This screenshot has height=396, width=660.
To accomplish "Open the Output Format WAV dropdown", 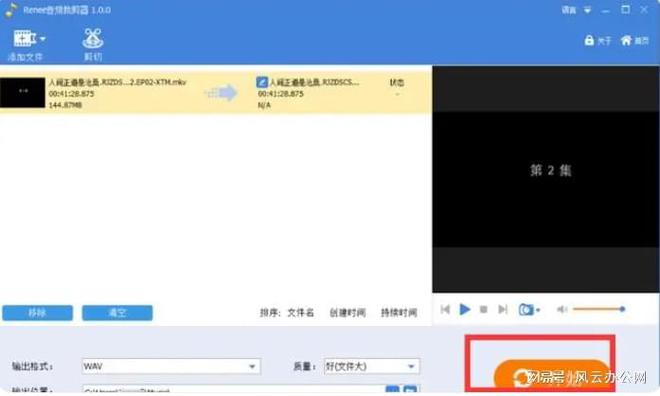I will pyautogui.click(x=171, y=366).
